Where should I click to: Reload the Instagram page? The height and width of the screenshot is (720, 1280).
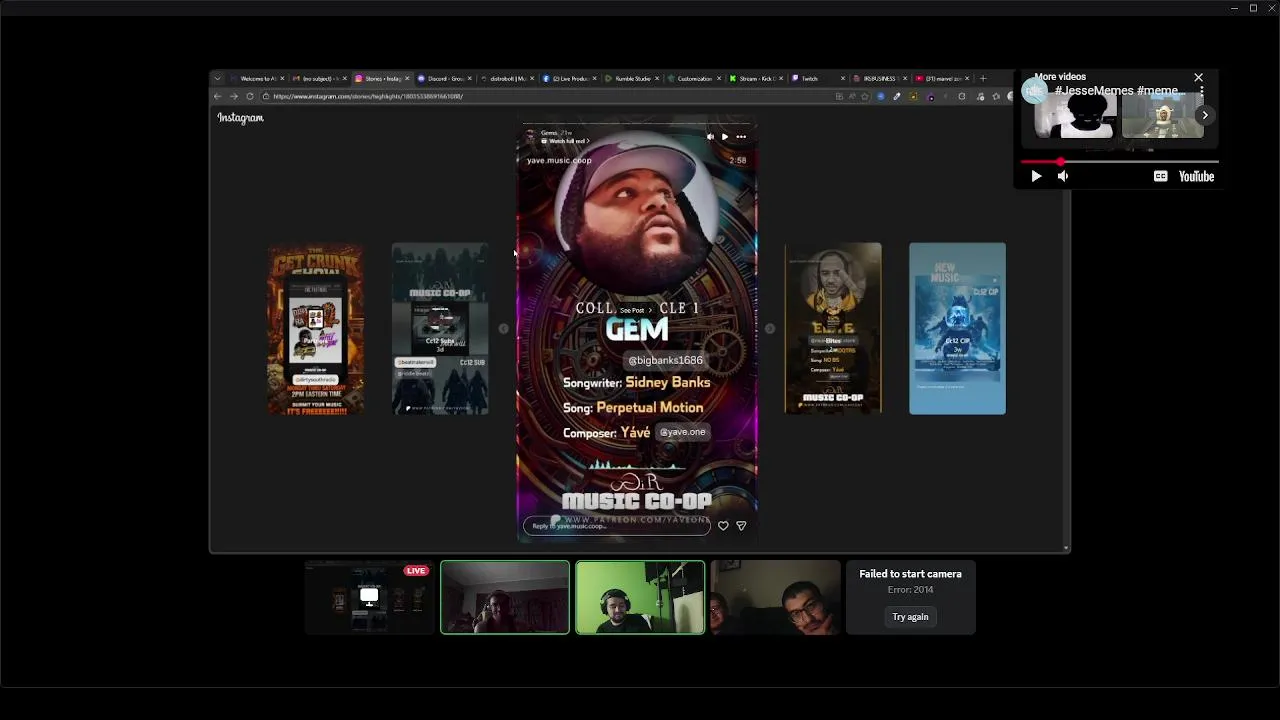pyautogui.click(x=250, y=96)
